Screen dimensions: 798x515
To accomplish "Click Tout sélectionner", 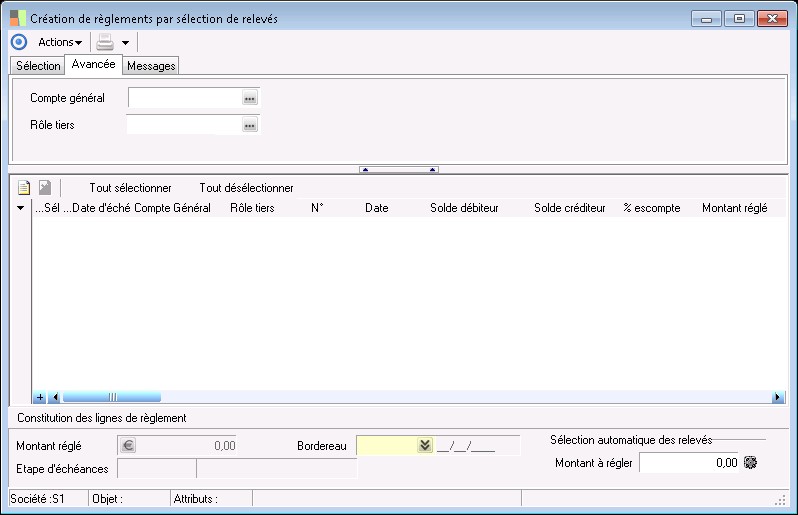I will click(130, 188).
